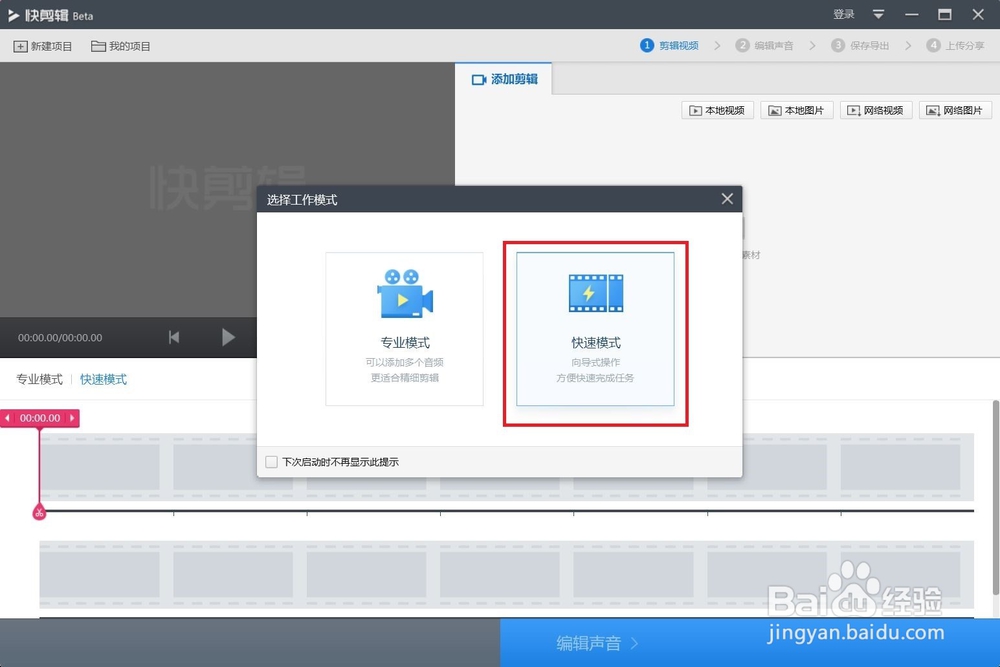Step timeline marker backward with left arrow

7,418
